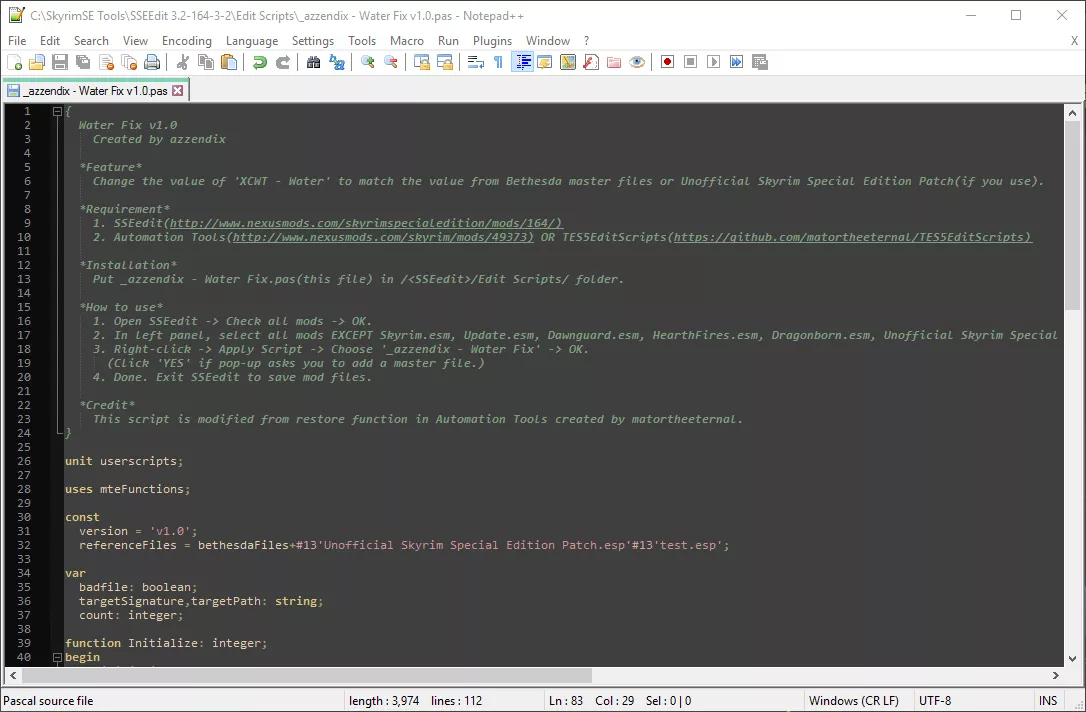Toggle file monitoring eye icon
This screenshot has width=1086, height=712.
pyautogui.click(x=637, y=62)
